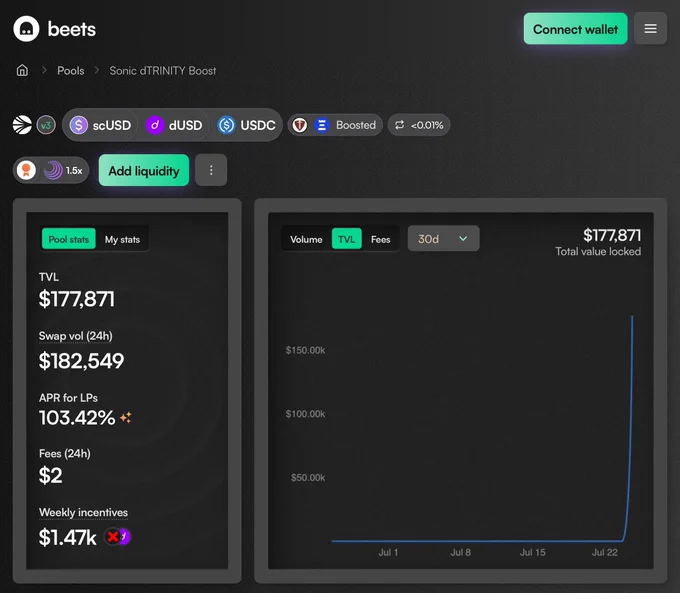This screenshot has width=680, height=593.
Task: Open the hamburger menu
Action: (x=650, y=29)
